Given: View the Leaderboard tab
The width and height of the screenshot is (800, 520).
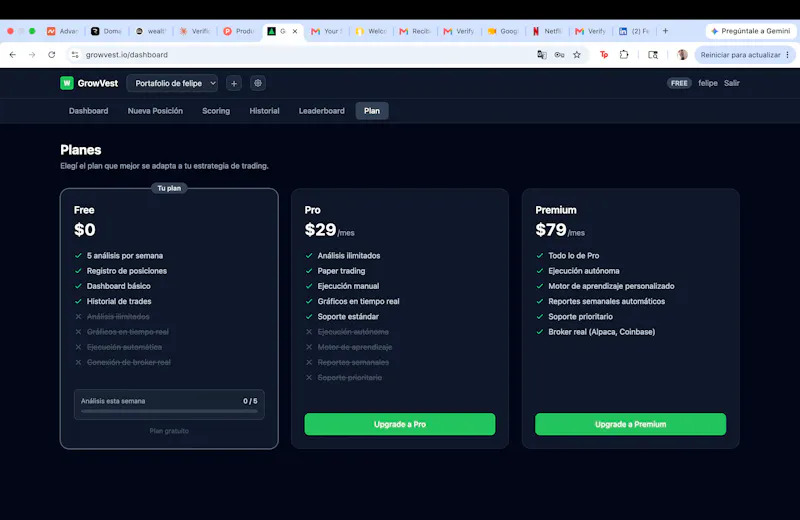Looking at the screenshot, I should coord(321,111).
